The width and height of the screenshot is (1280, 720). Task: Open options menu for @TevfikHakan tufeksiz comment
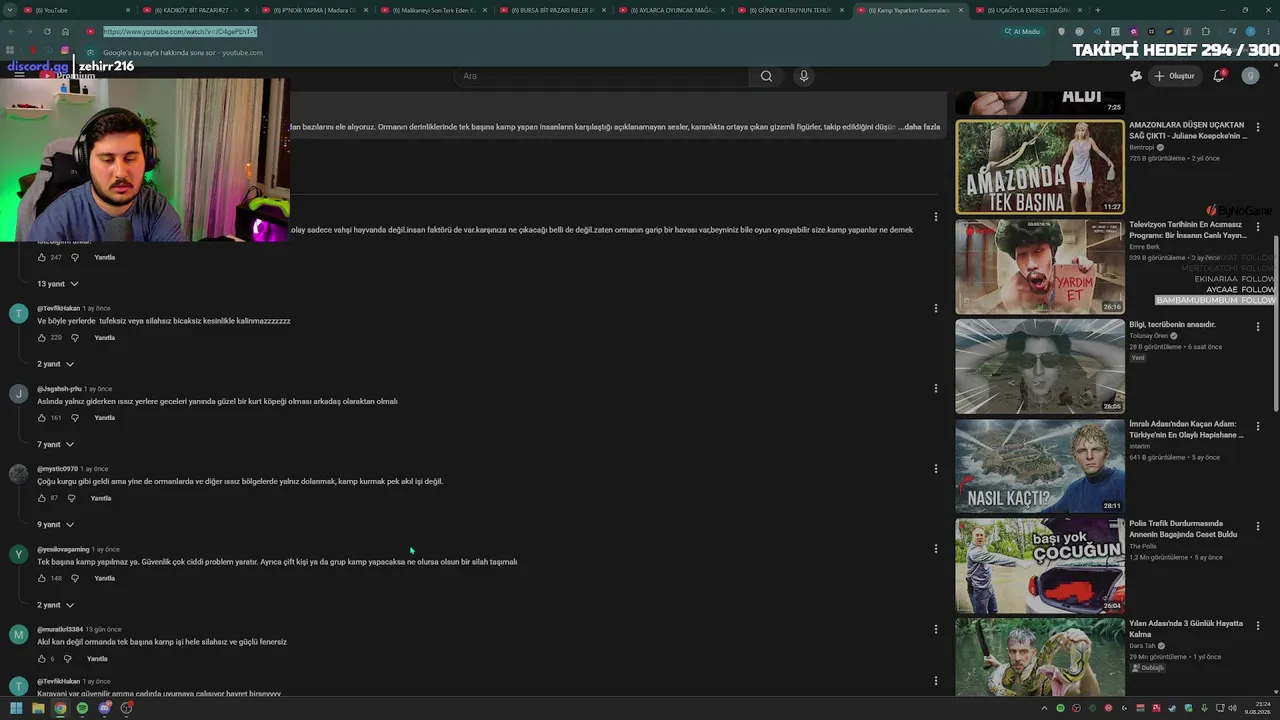coord(936,308)
